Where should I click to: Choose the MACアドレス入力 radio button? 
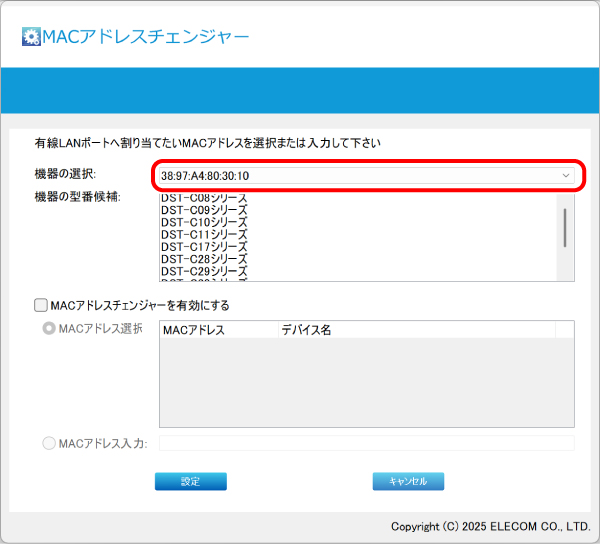[x=49, y=443]
